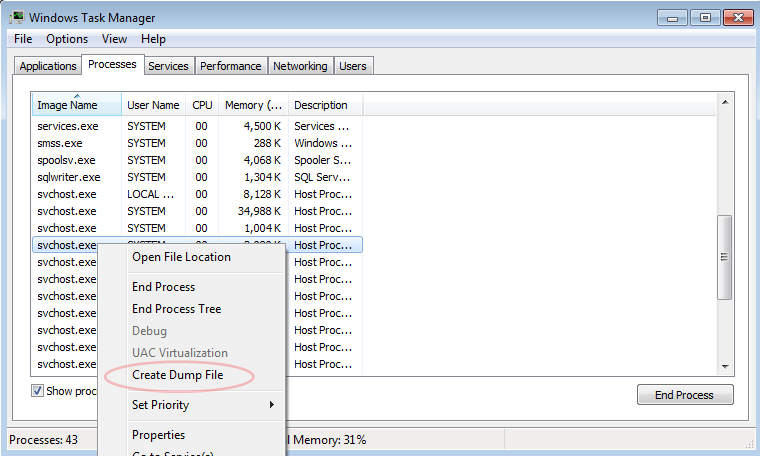This screenshot has height=456, width=760.
Task: Select the Processes tab
Action: (112, 64)
